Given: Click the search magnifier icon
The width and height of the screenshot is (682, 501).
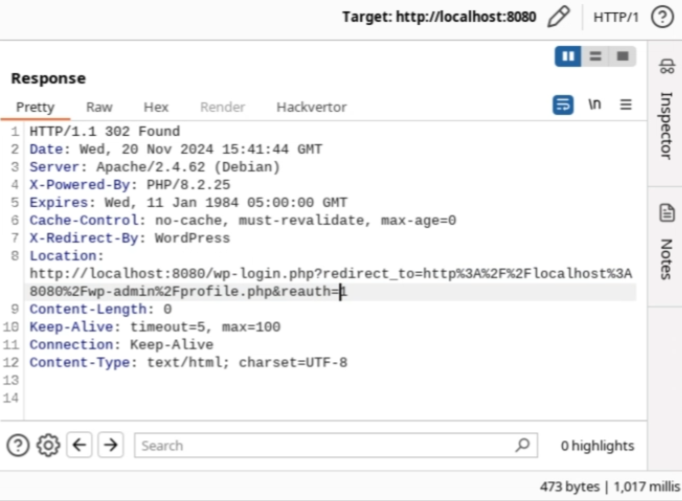Looking at the screenshot, I should (x=522, y=445).
